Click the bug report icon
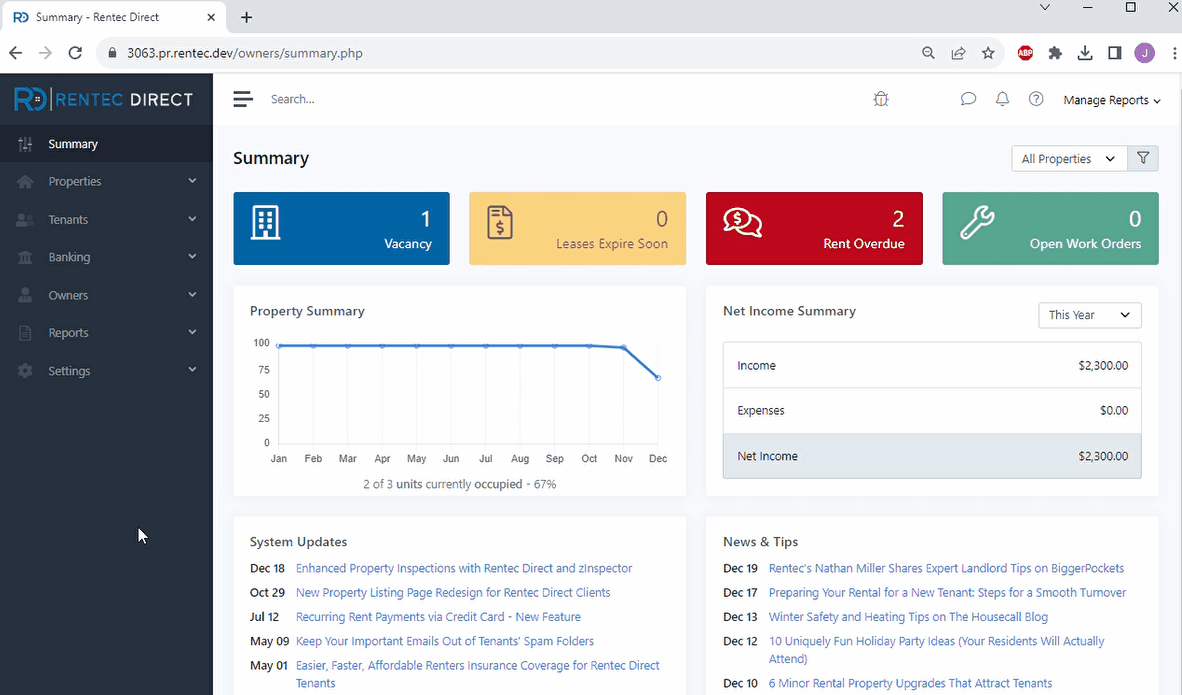 [880, 99]
